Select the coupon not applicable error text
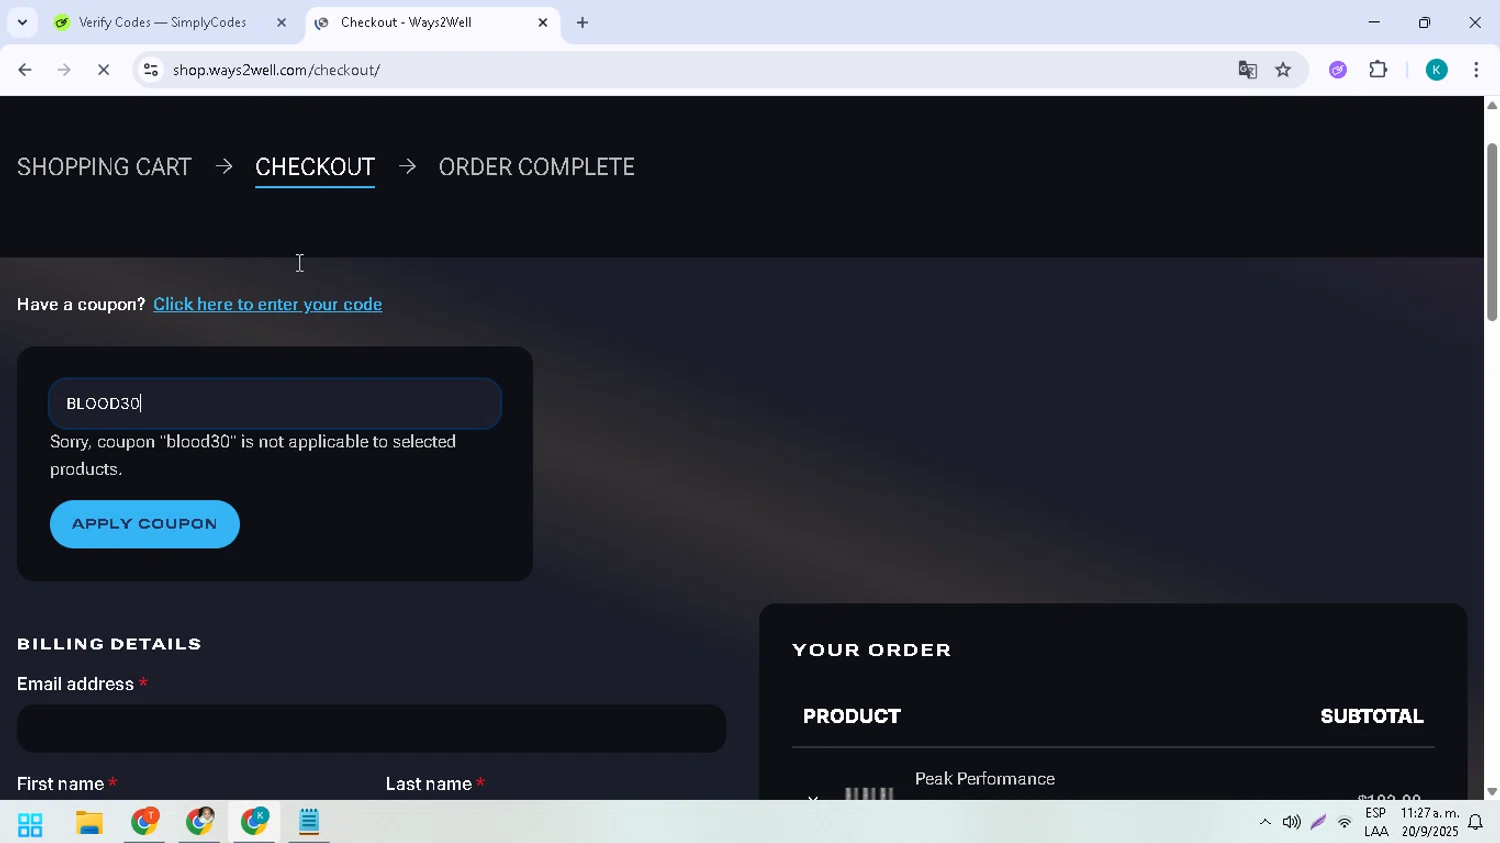The image size is (1500, 843). point(253,455)
